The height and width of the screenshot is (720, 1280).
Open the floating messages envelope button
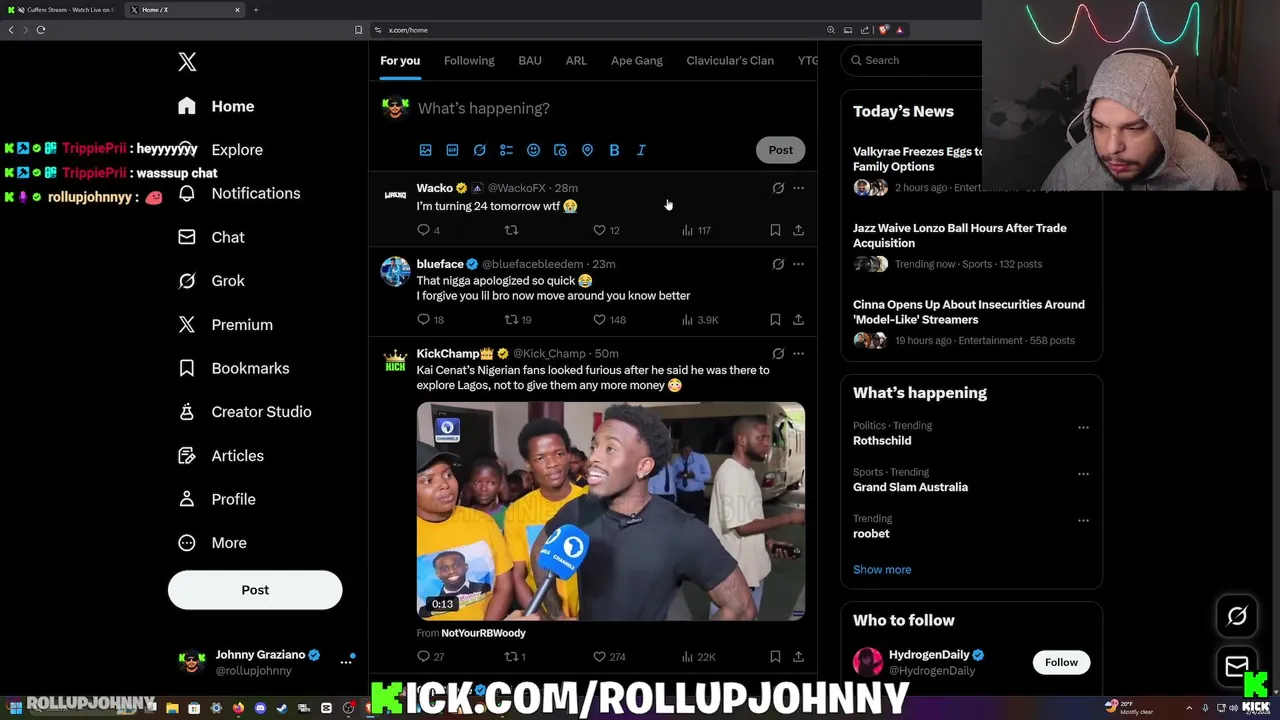[1237, 666]
